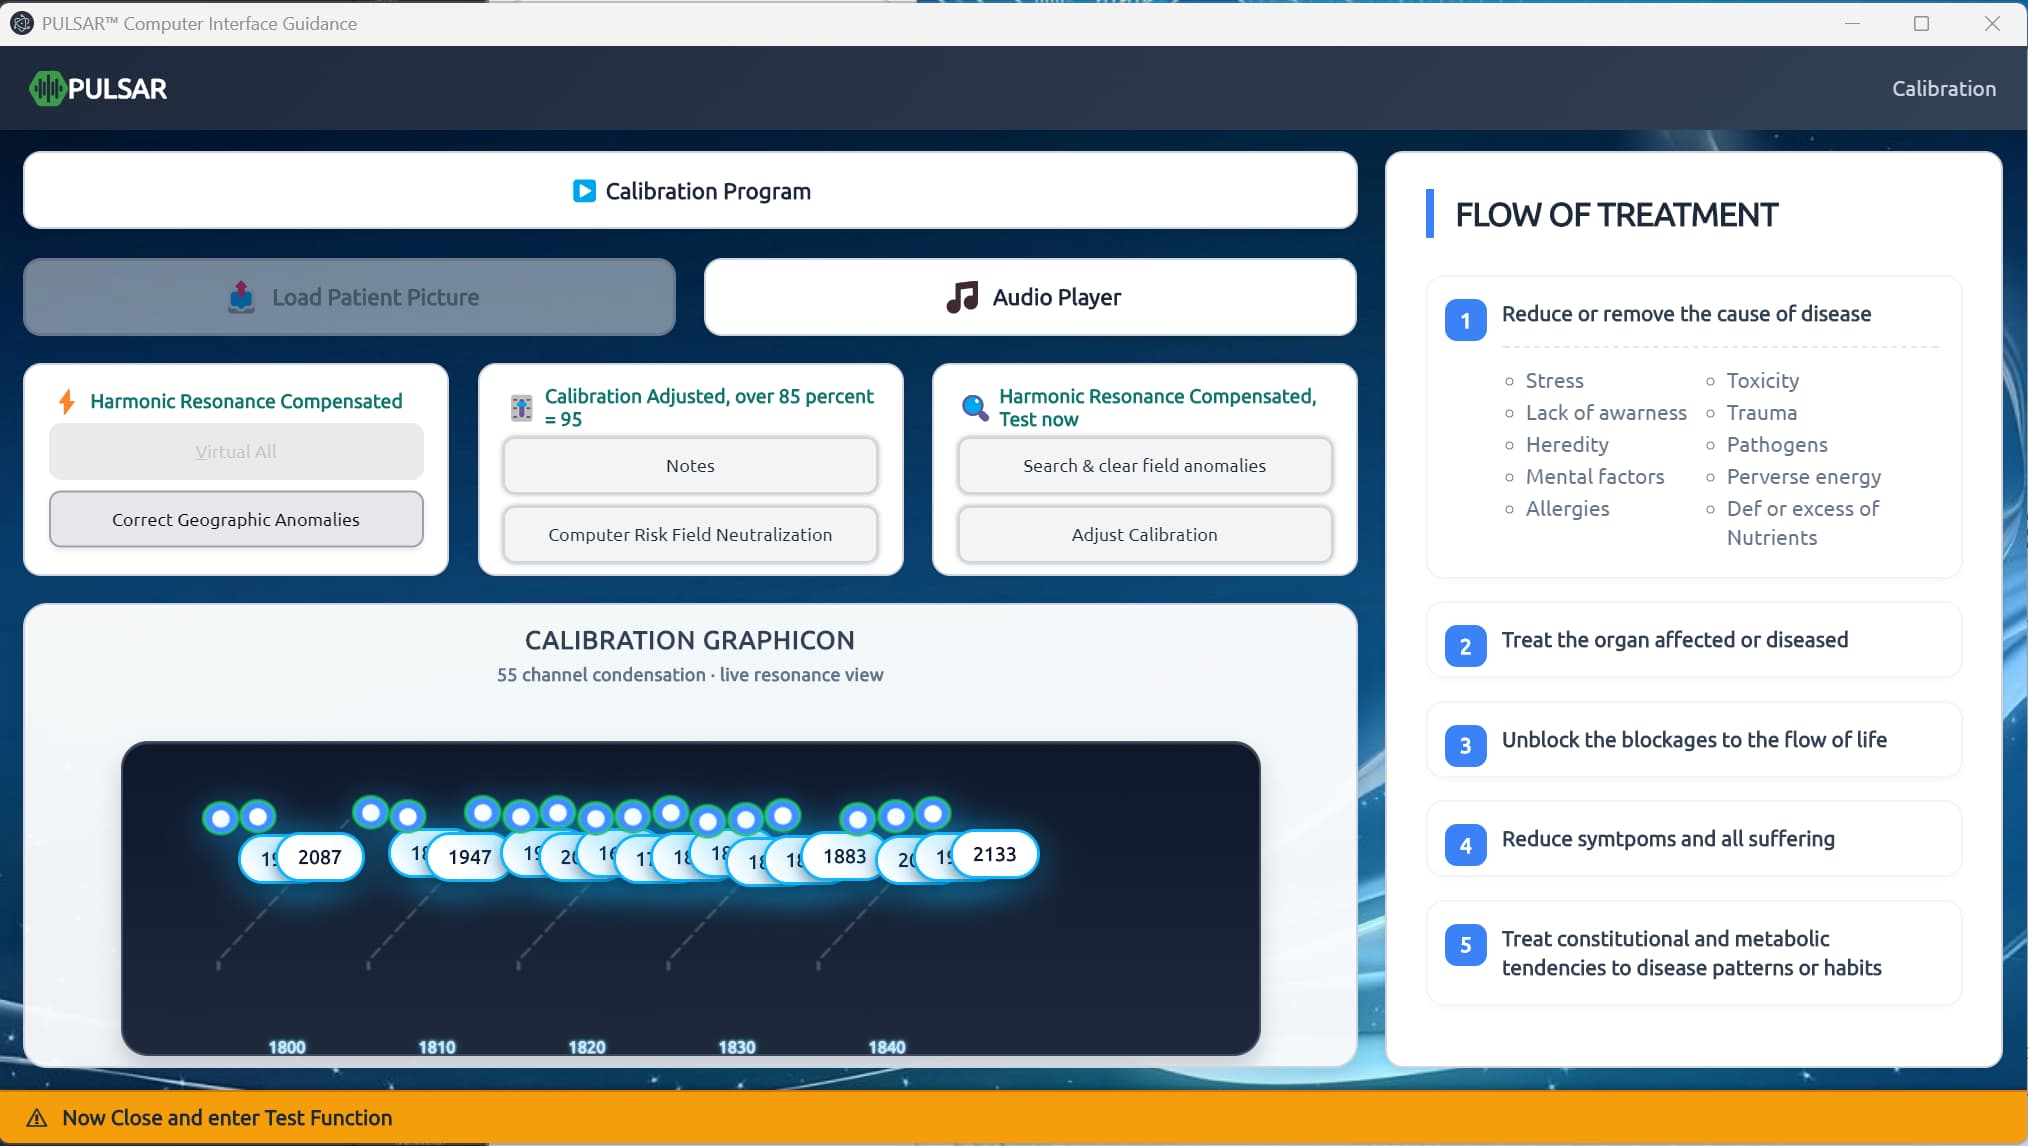
Task: Click the 1800 axis label
Action: point(287,1047)
